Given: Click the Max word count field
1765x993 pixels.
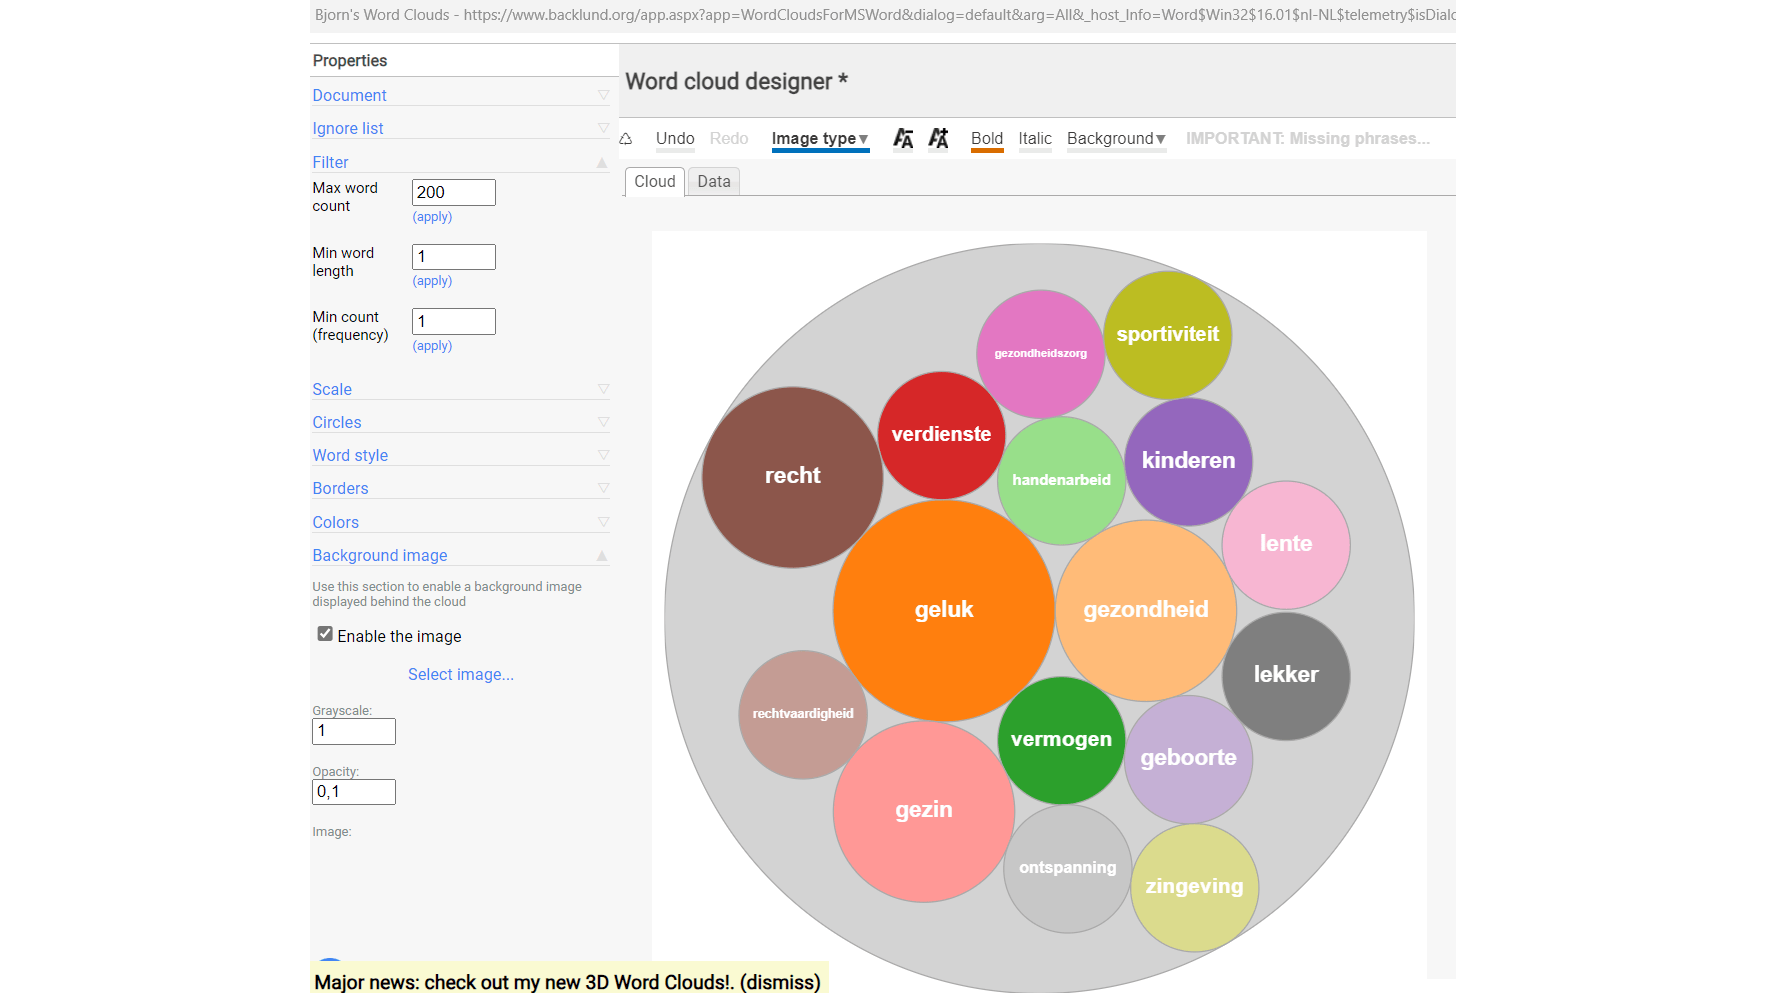Looking at the screenshot, I should point(454,192).
